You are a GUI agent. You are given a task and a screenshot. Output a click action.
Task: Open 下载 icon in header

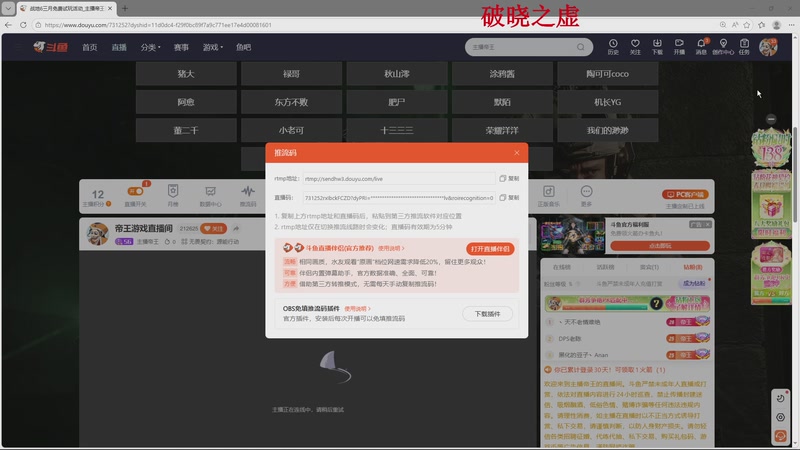[657, 47]
